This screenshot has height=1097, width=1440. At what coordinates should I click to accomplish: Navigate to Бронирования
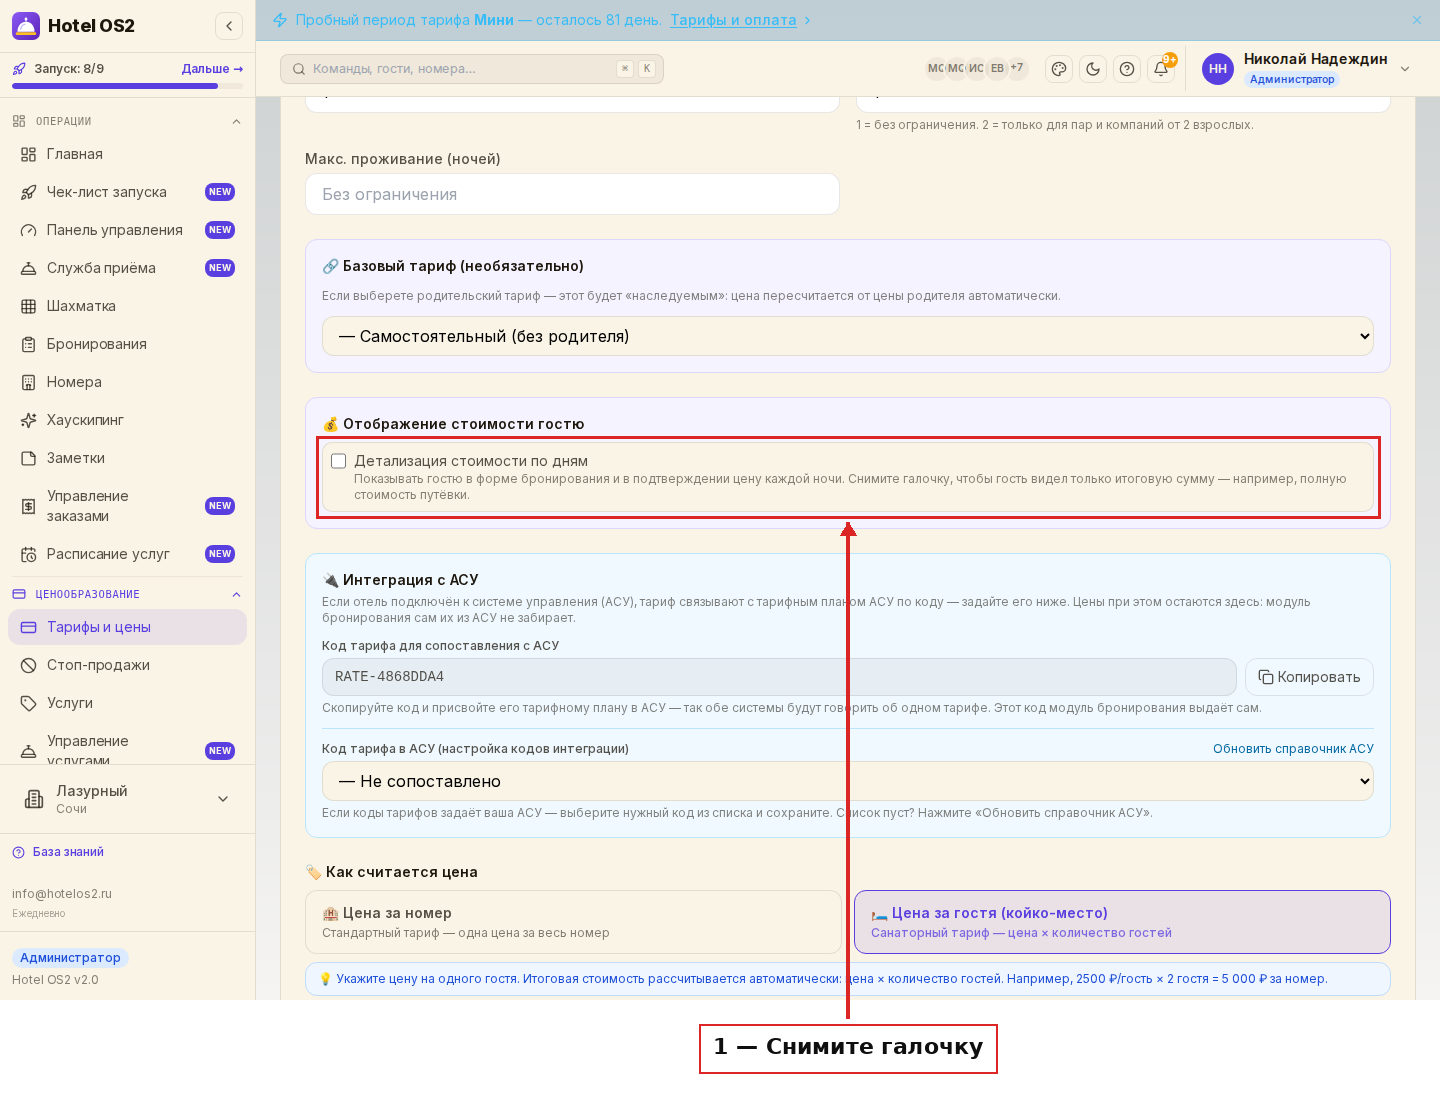(x=127, y=344)
